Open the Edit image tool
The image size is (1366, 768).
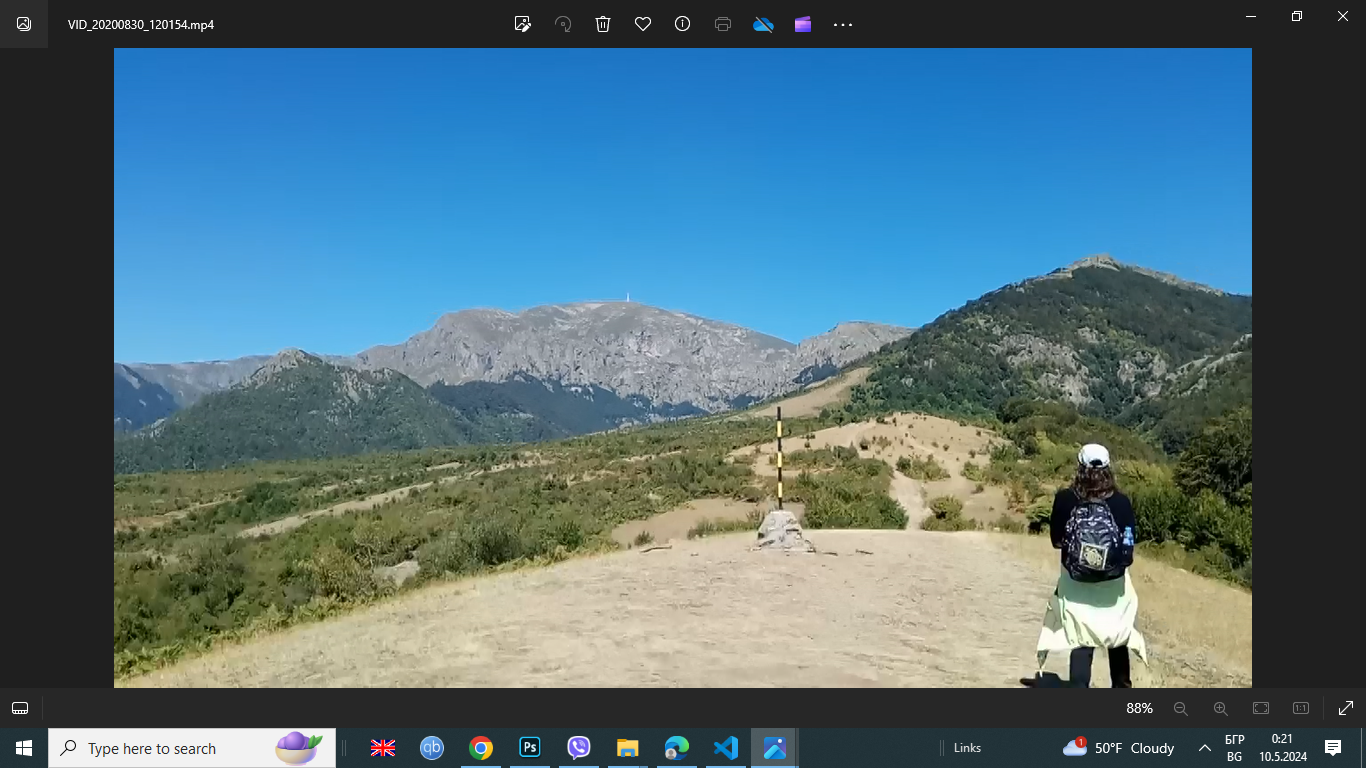522,24
